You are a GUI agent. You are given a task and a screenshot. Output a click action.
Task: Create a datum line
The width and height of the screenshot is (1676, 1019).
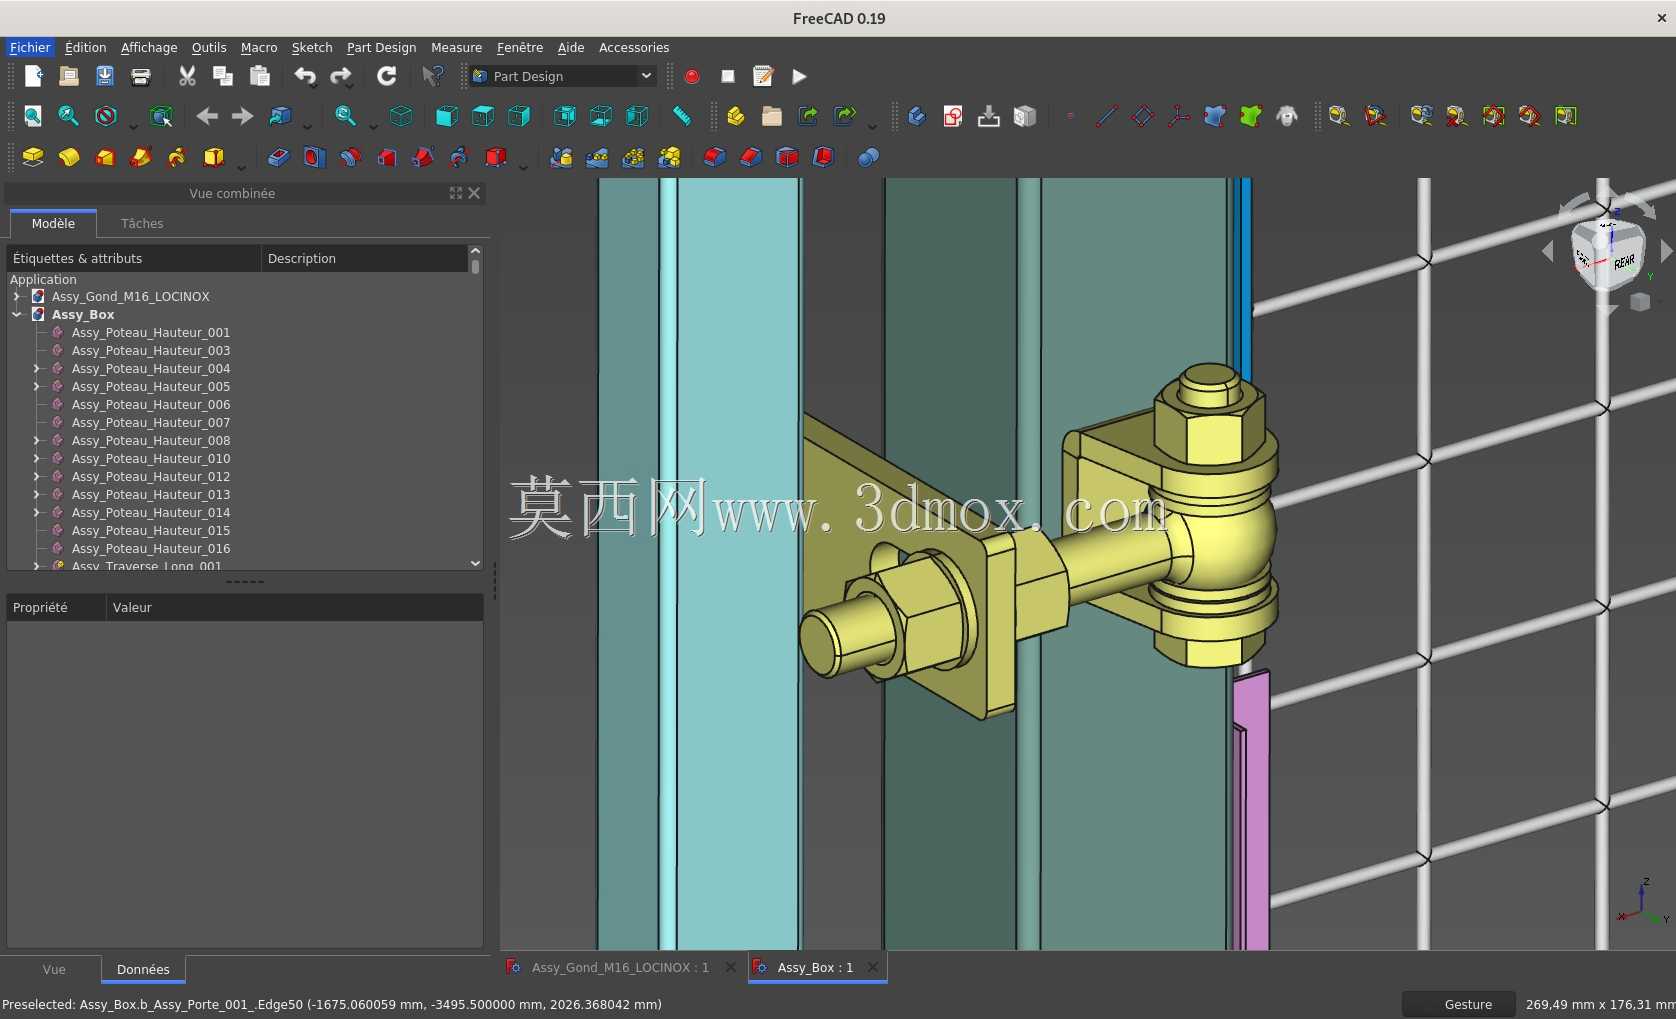1106,116
